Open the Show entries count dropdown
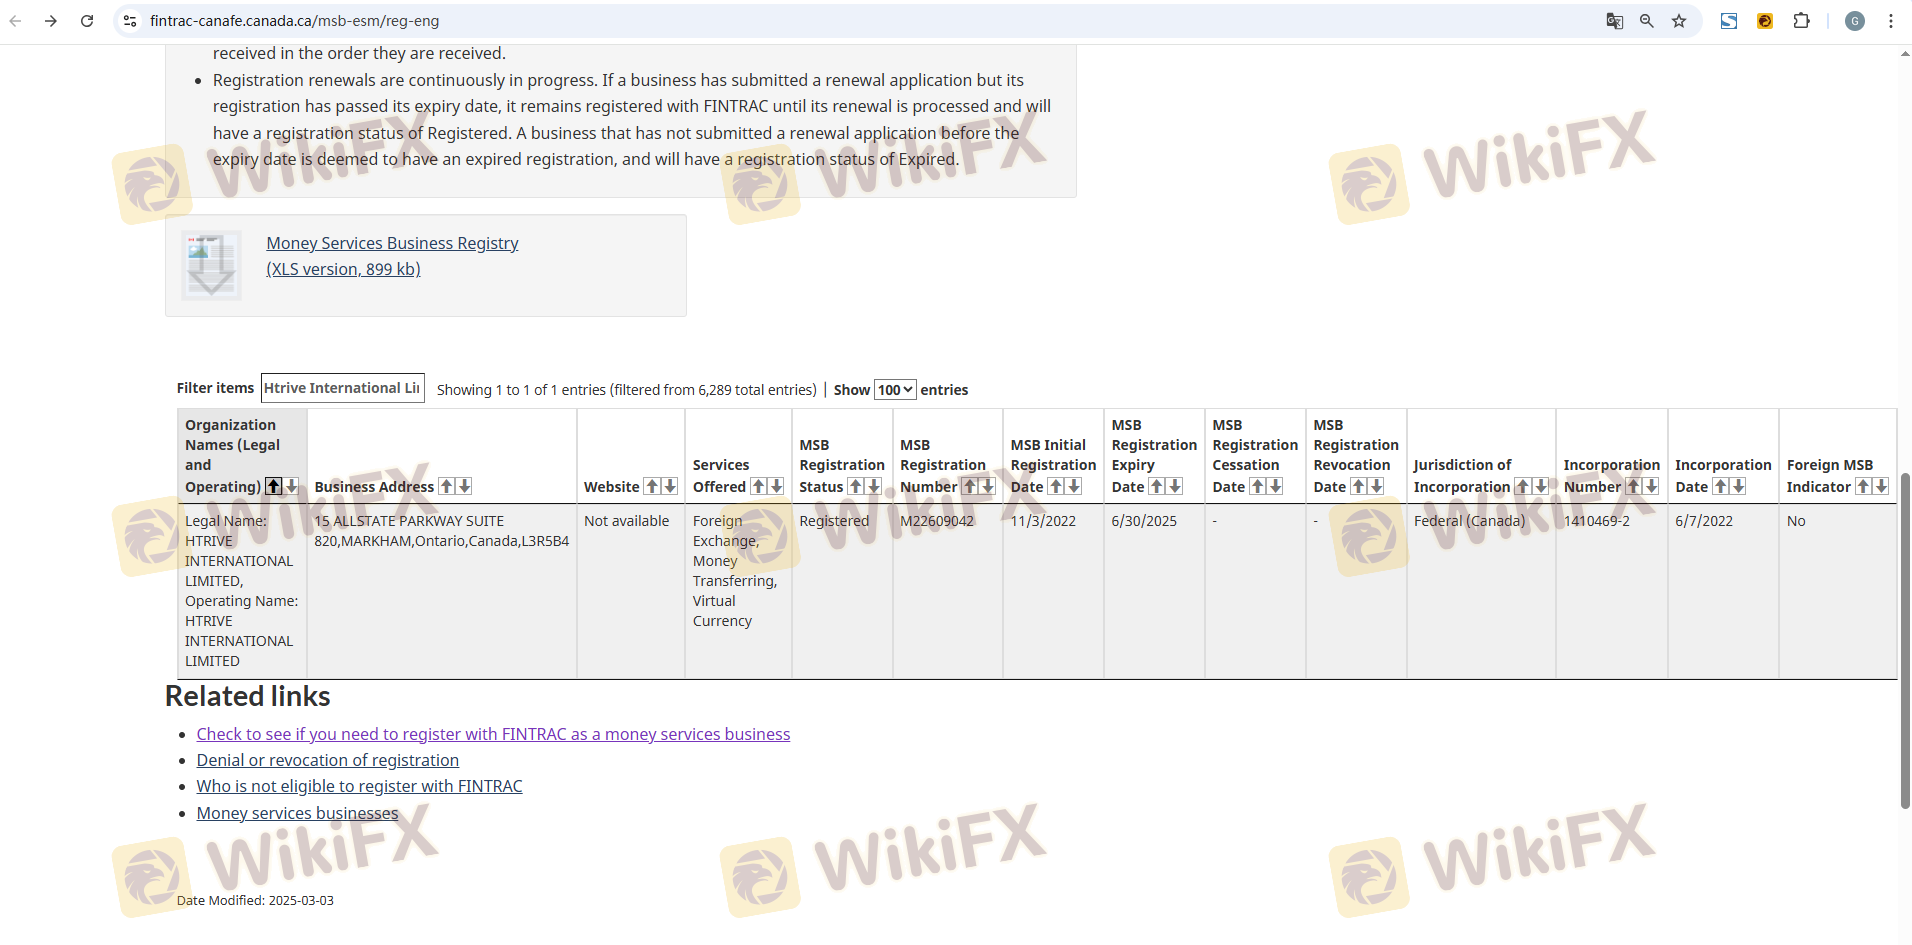Viewport: 1912px width, 945px height. (x=895, y=390)
